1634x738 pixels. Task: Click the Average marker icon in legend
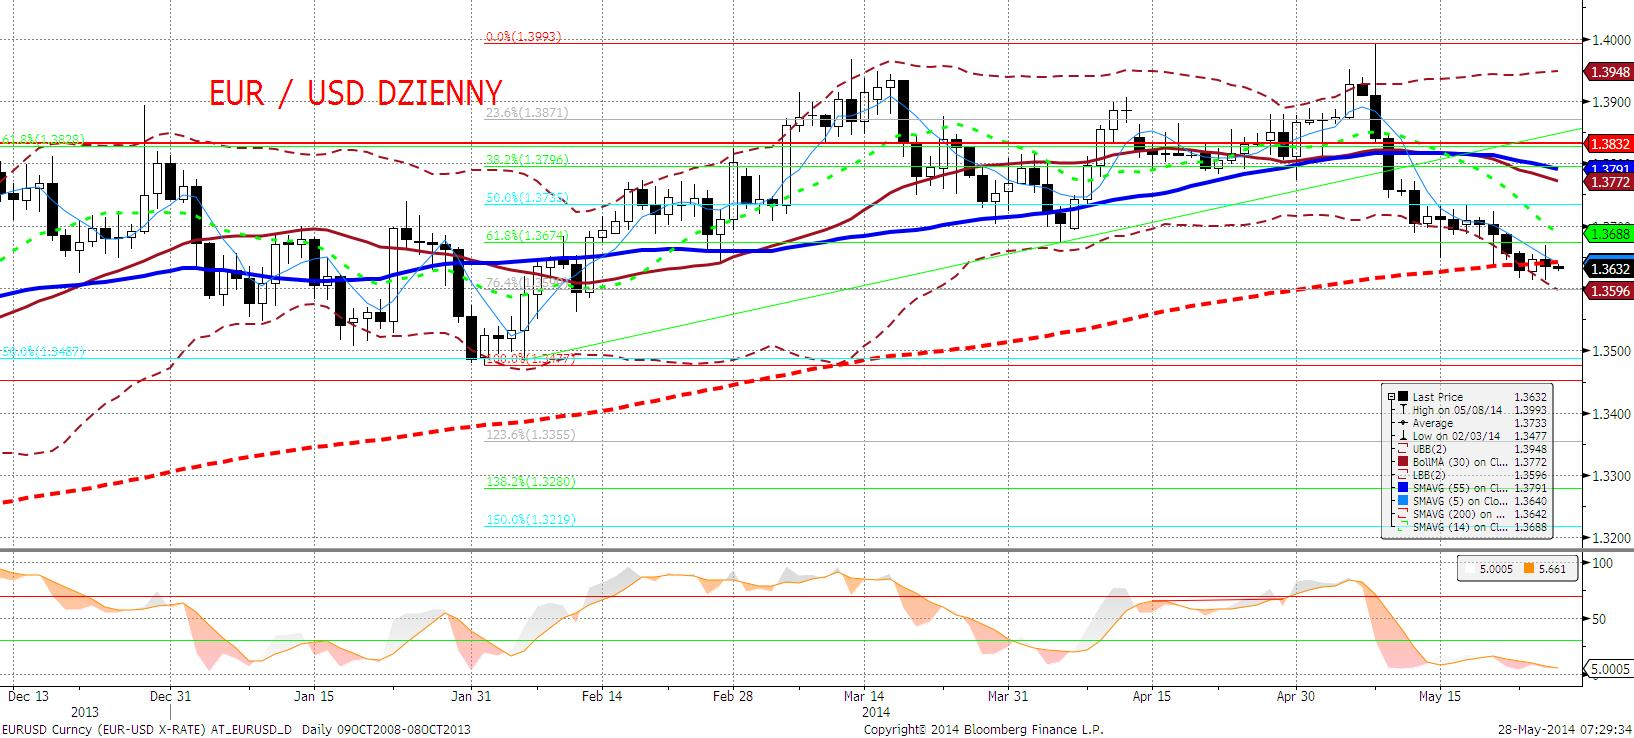point(1403,423)
